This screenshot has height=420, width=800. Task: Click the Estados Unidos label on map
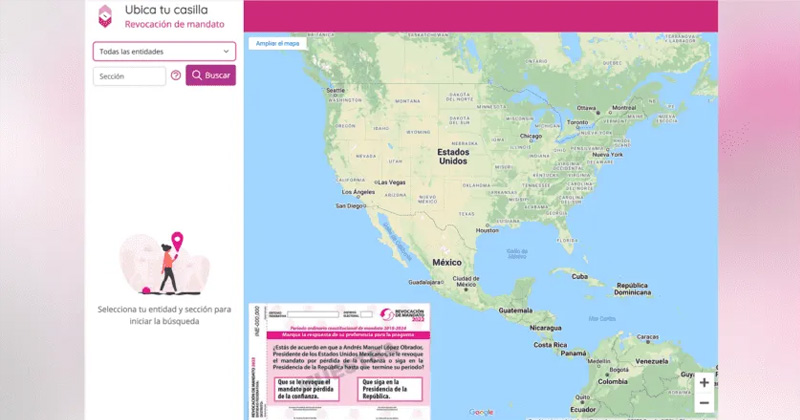coord(452,156)
